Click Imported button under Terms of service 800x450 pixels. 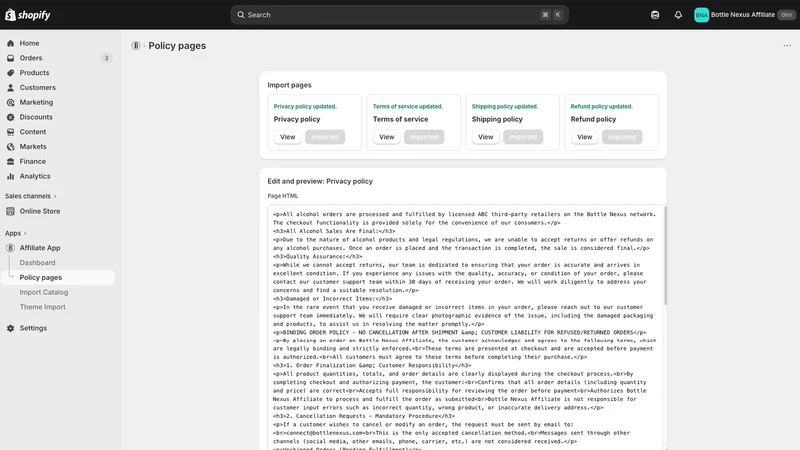[424, 137]
